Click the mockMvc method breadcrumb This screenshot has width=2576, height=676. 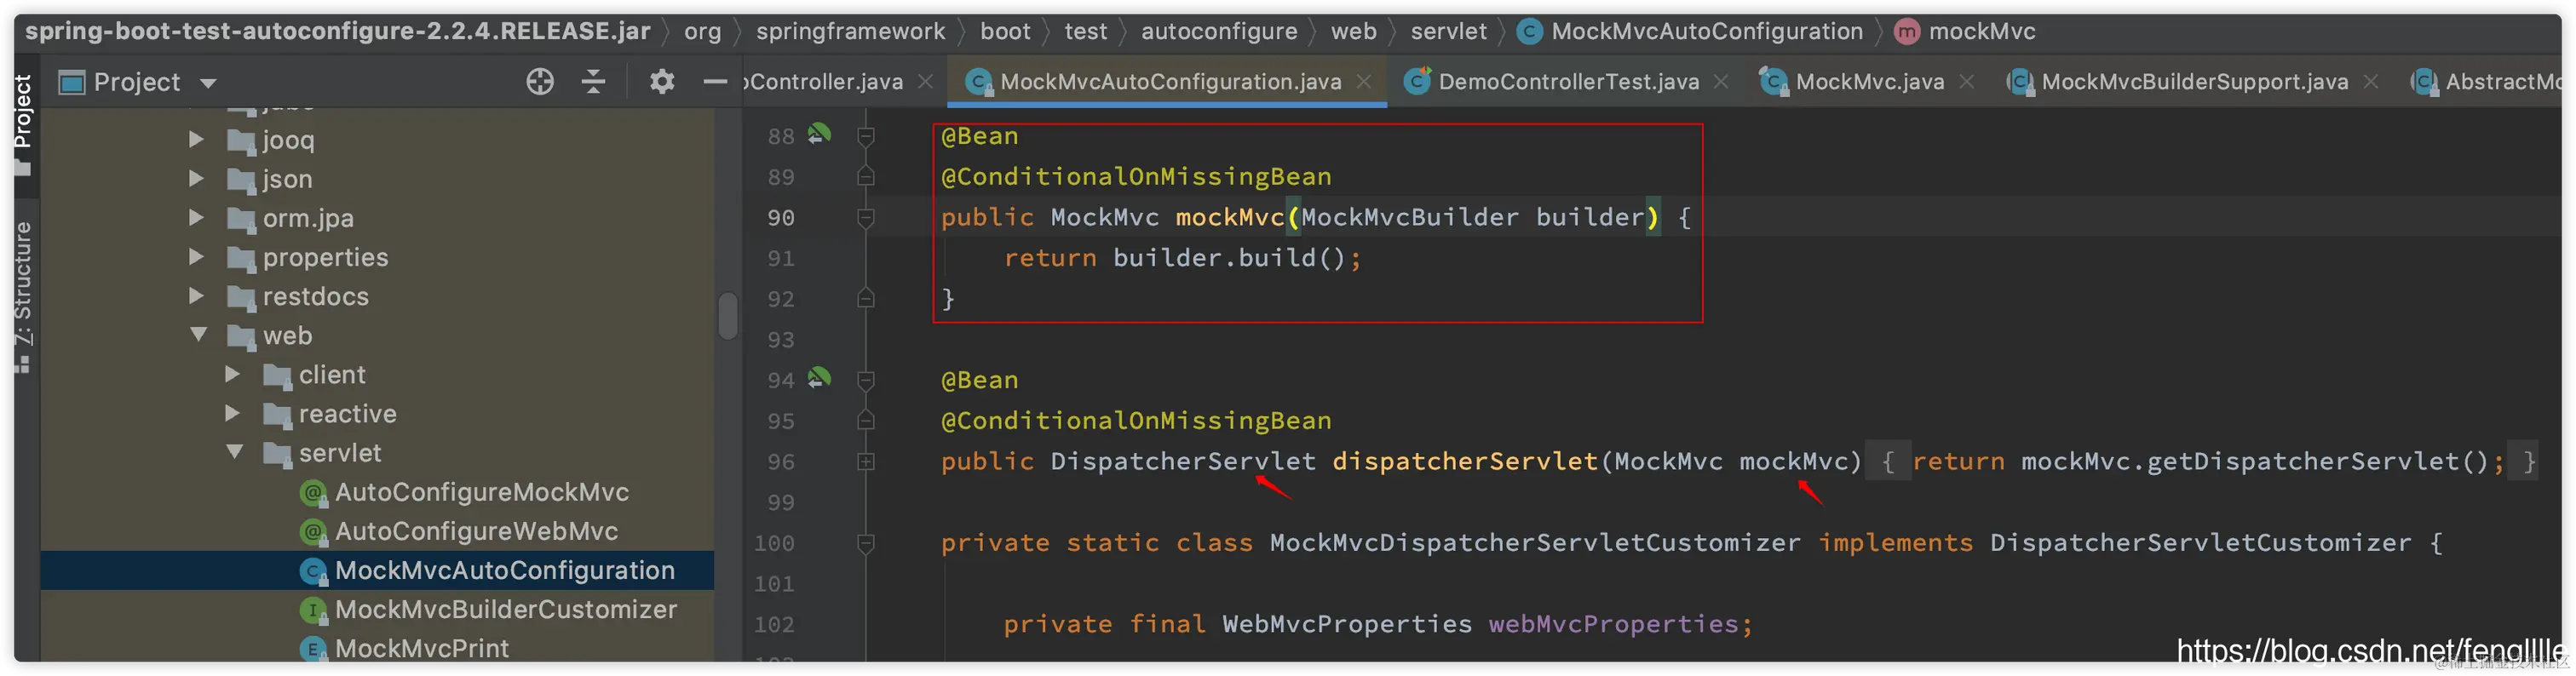[1981, 32]
